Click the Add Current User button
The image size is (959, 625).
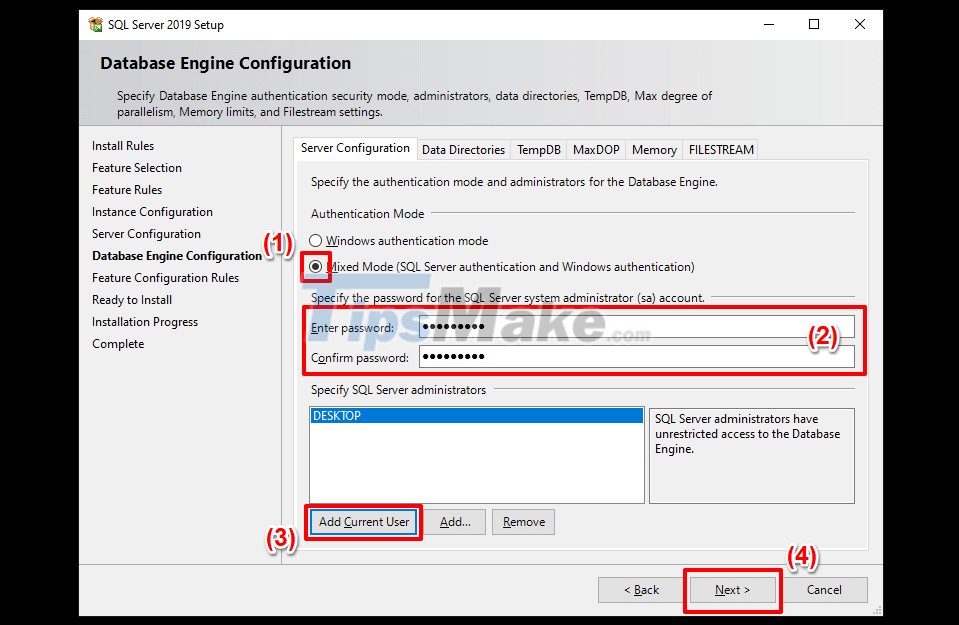pyautogui.click(x=363, y=521)
